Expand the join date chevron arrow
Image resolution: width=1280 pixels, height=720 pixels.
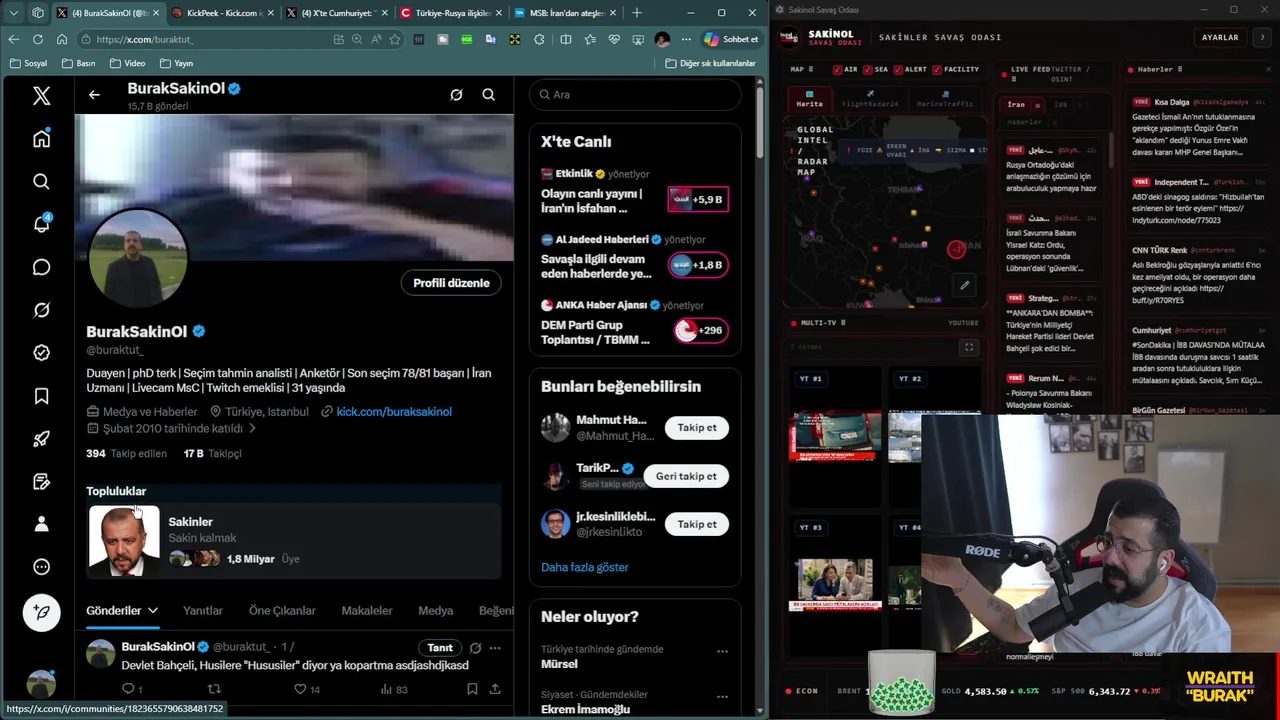click(x=252, y=428)
